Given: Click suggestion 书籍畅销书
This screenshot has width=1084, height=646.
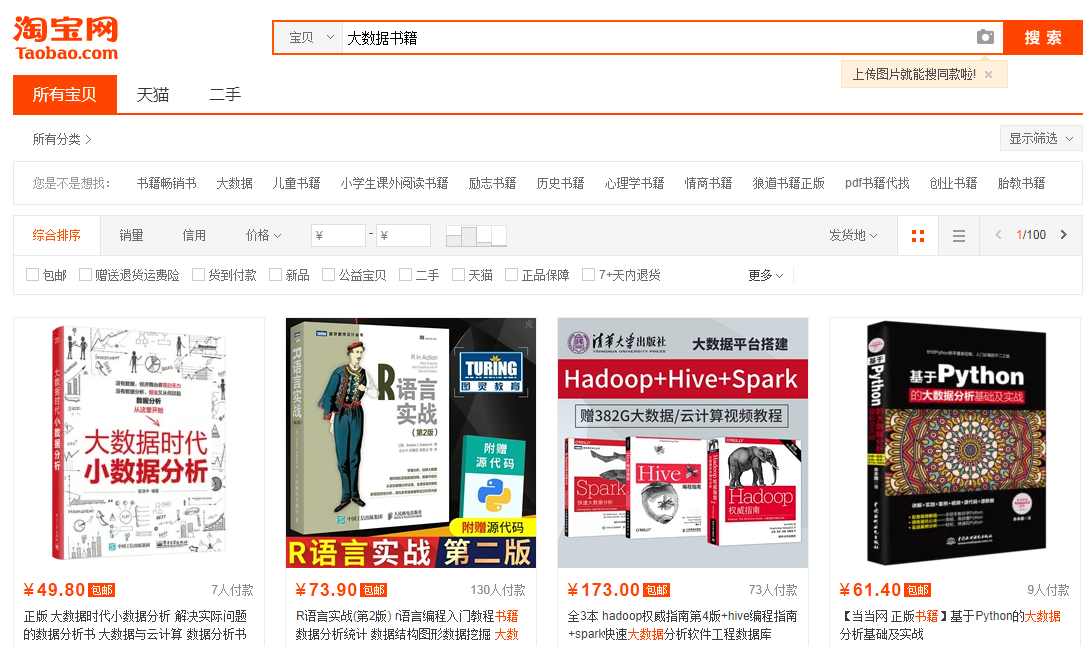Looking at the screenshot, I should point(167,183).
